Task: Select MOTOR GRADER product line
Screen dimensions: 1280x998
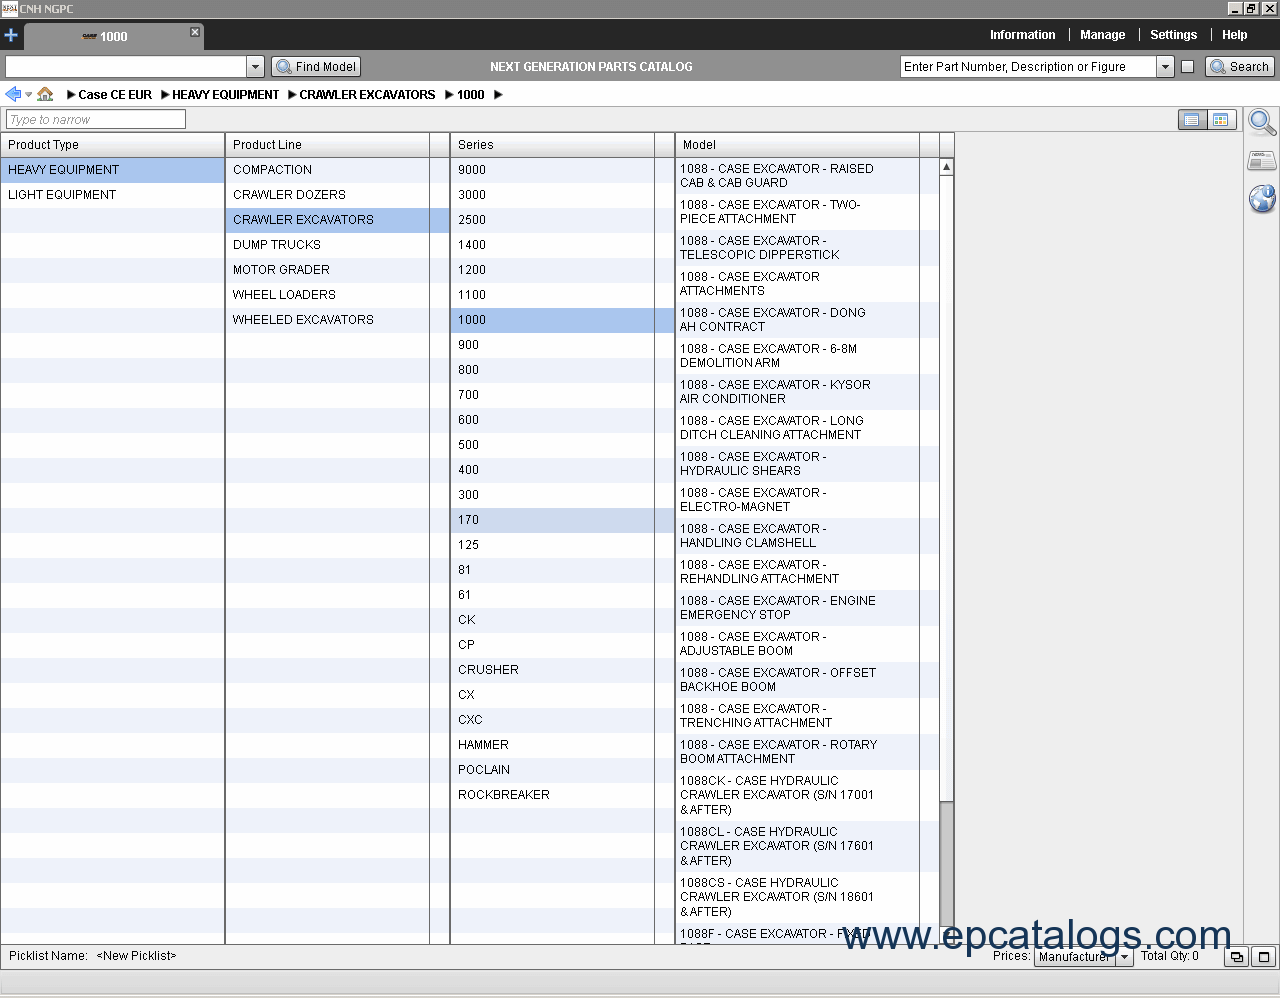Action: click(x=337, y=270)
